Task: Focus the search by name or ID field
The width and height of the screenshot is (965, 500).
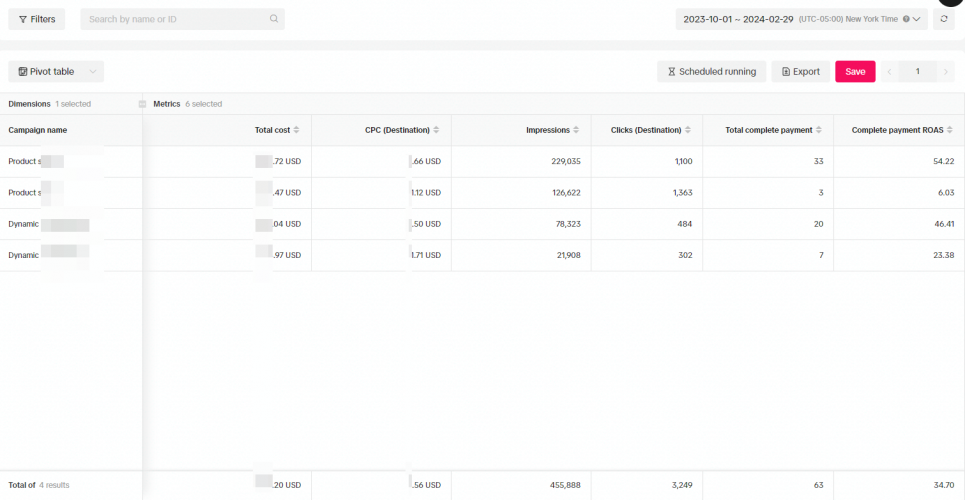Action: [x=175, y=19]
